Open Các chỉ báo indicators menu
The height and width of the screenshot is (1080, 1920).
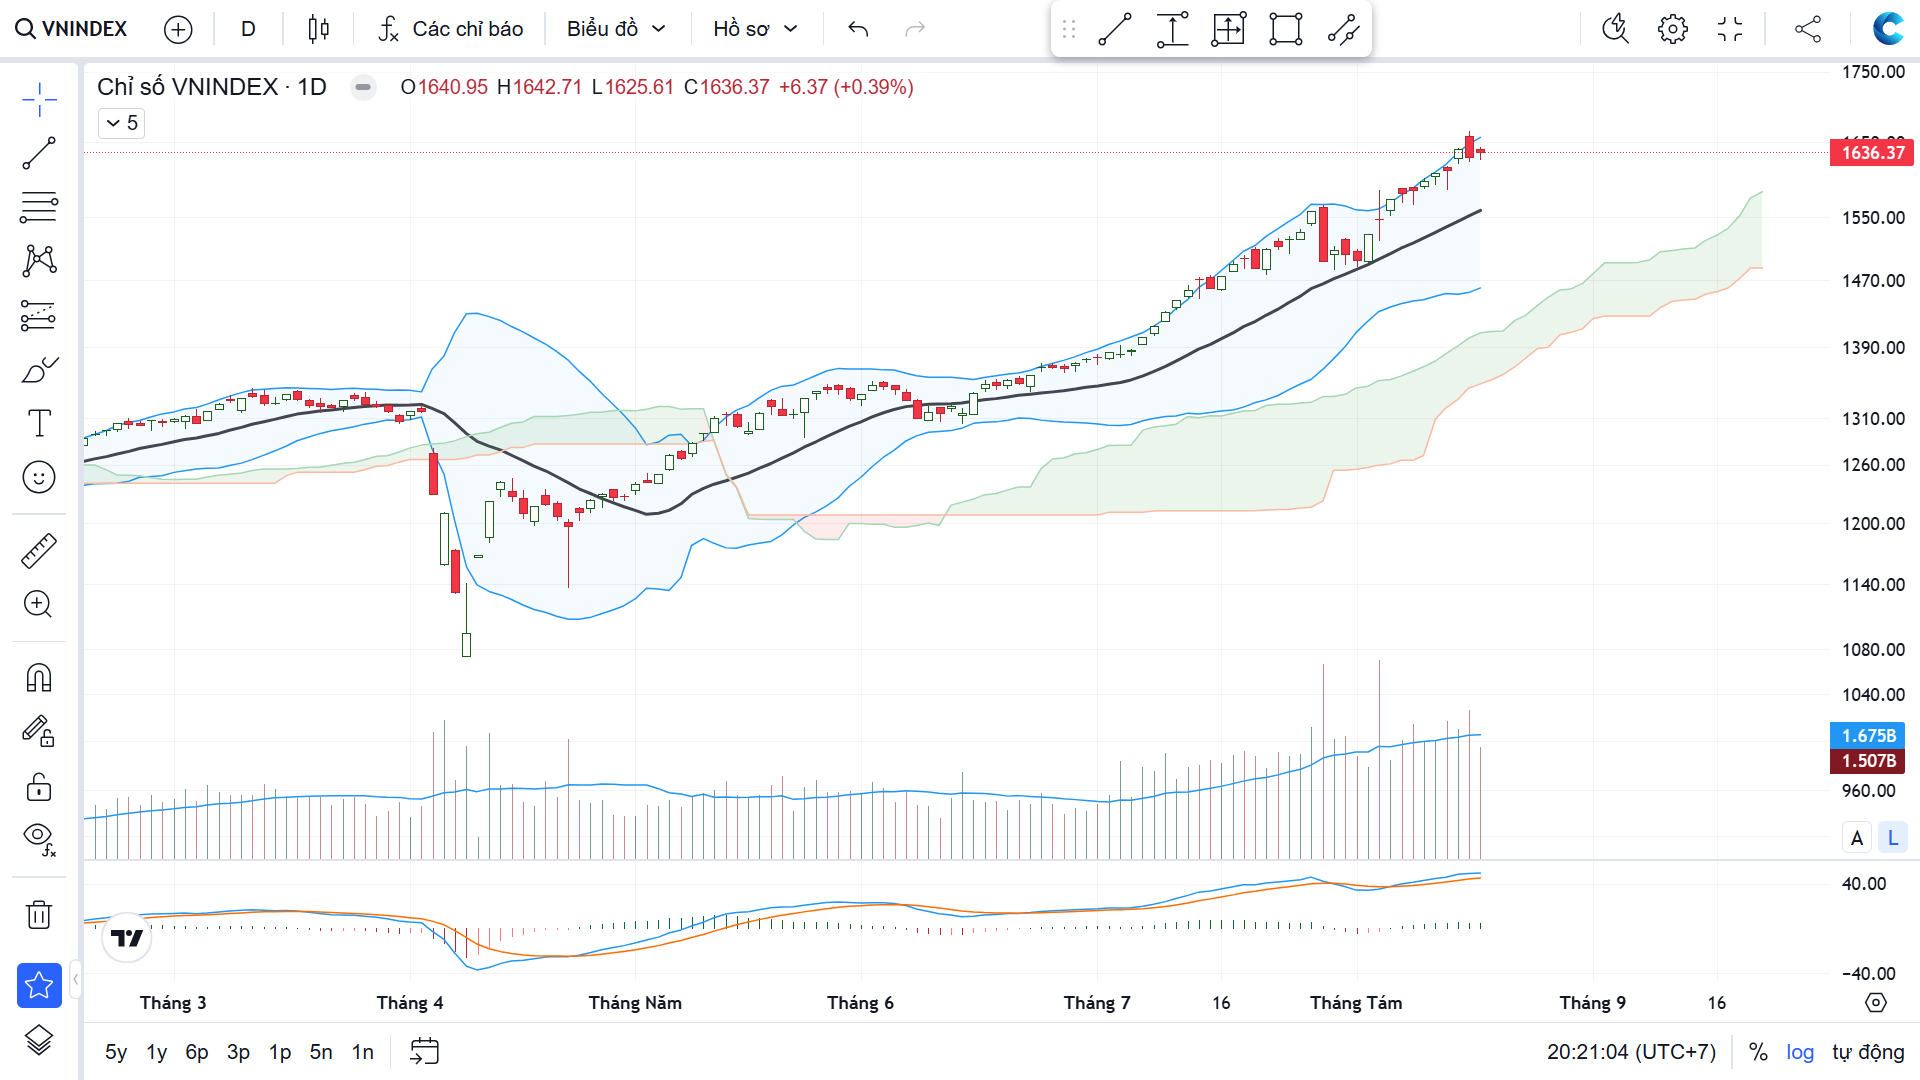(451, 29)
